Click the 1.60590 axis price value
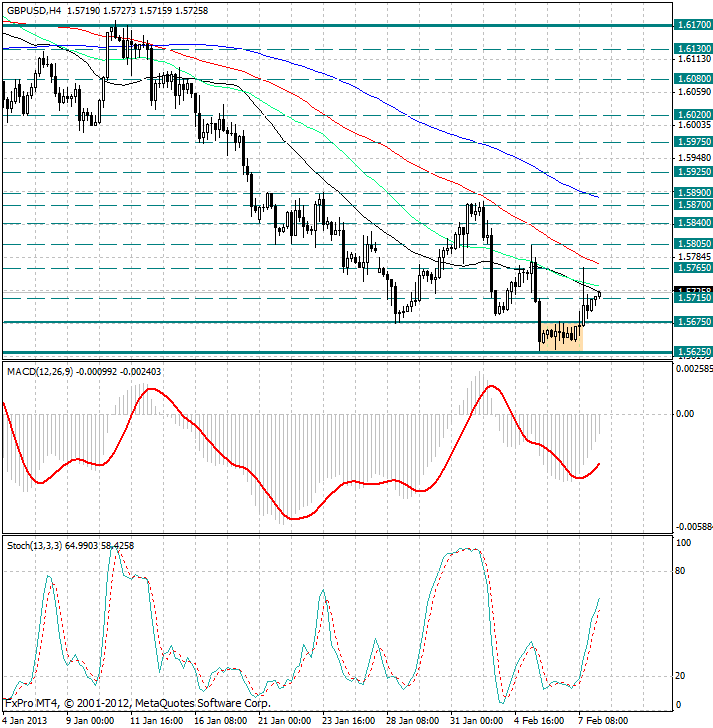The height and width of the screenshot is (728, 713). (694, 92)
